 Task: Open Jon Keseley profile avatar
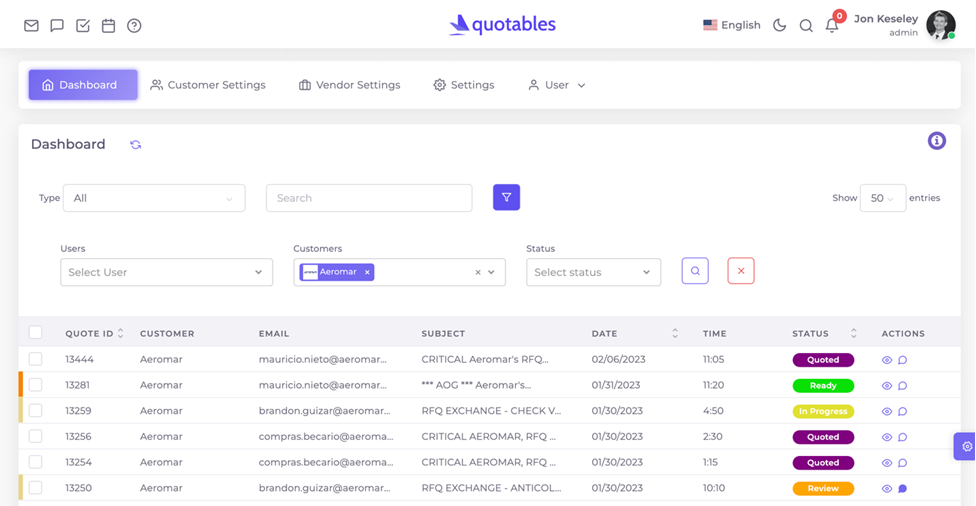941,25
